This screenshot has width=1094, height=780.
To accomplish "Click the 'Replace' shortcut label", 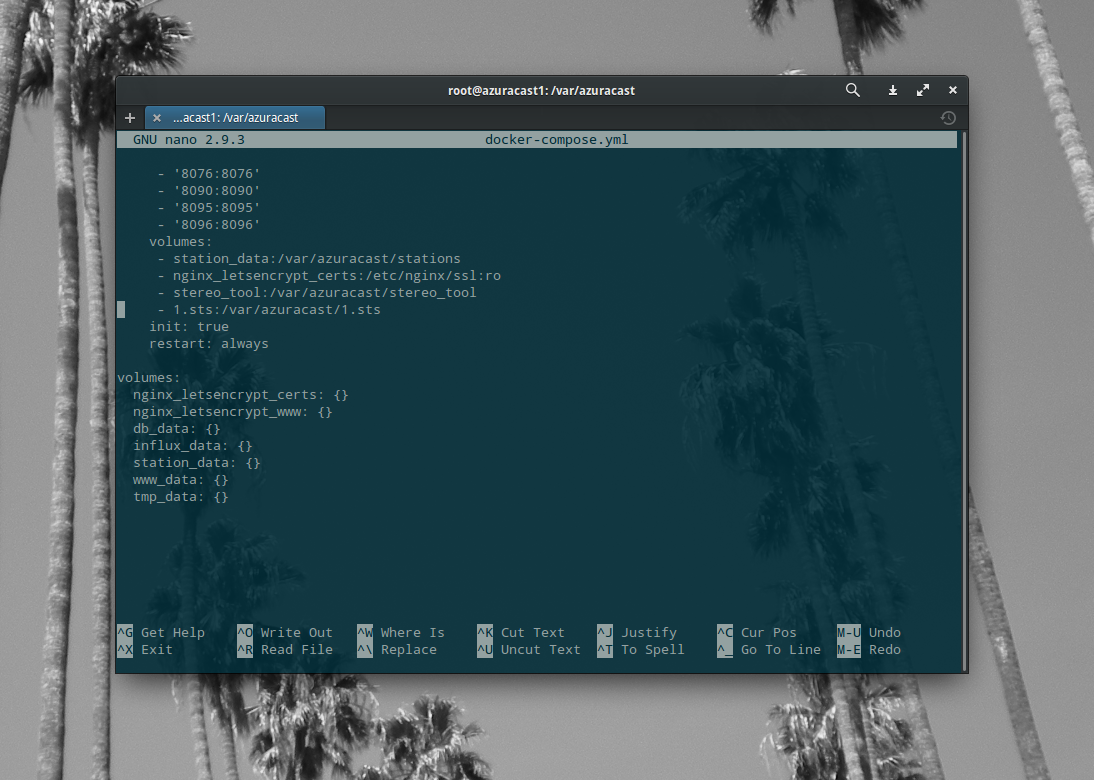I will pos(407,649).
